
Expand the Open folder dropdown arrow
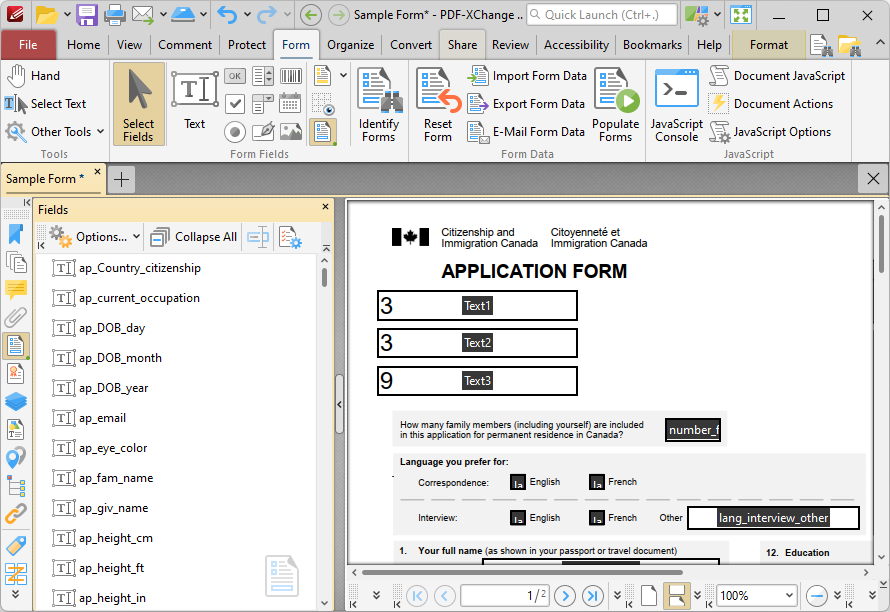(x=67, y=15)
